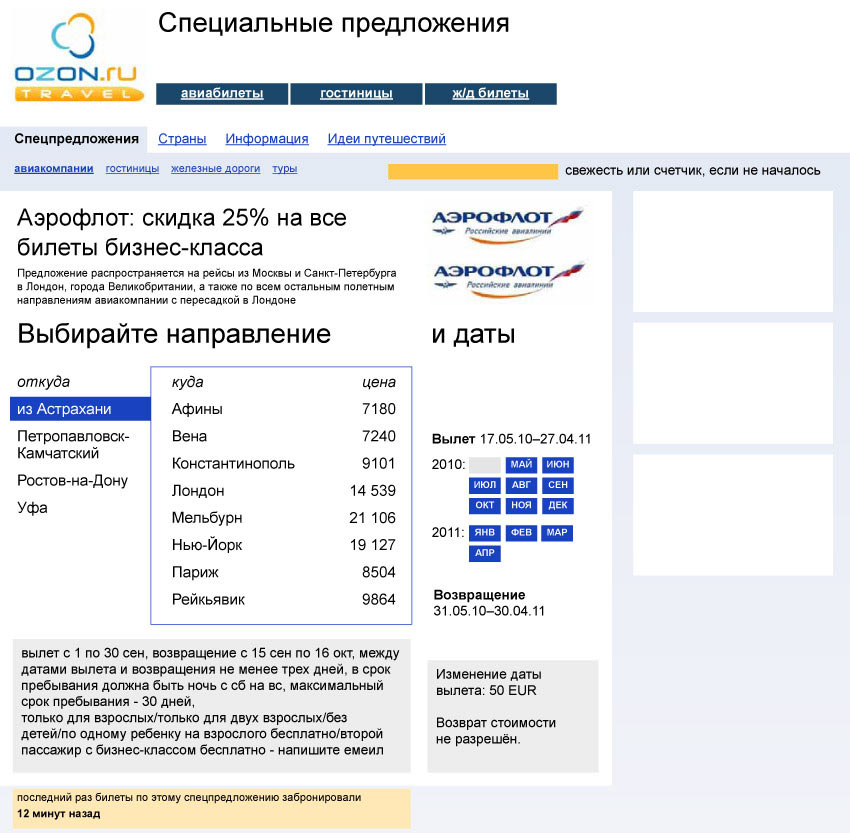Open the ж/д билеты section button

490,94
